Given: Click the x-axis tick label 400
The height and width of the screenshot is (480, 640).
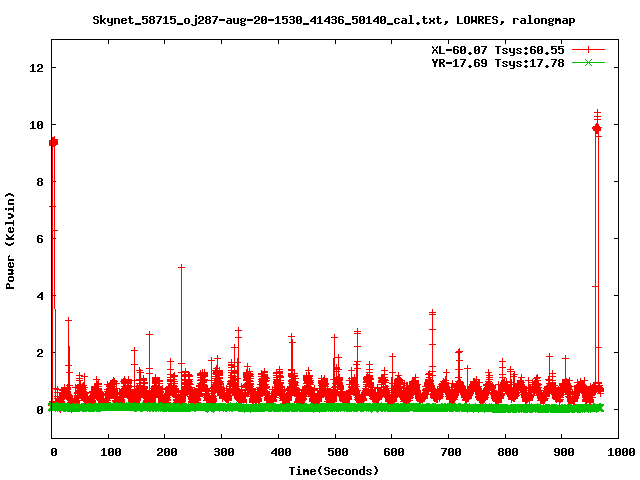Looking at the screenshot, I should [281, 452].
